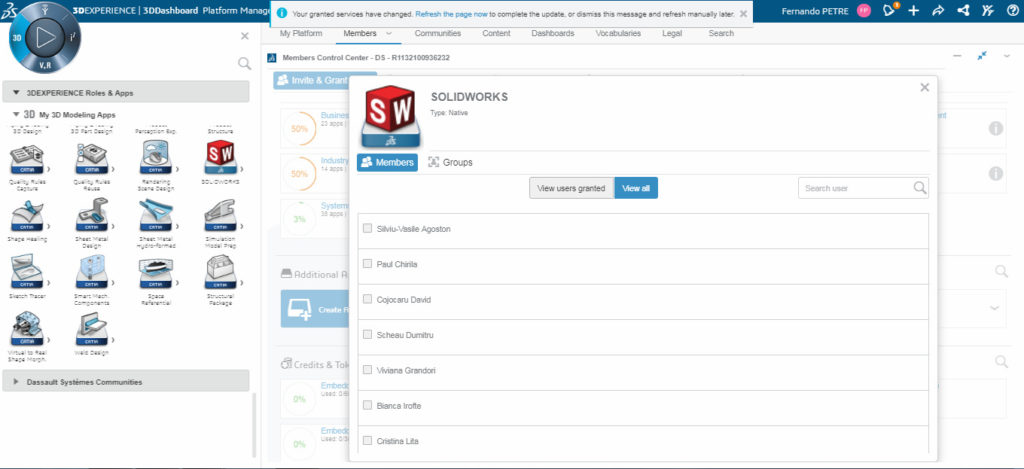
Task: Expand chevron beside SOLIDWORKS app icon
Action: pyautogui.click(x=244, y=170)
